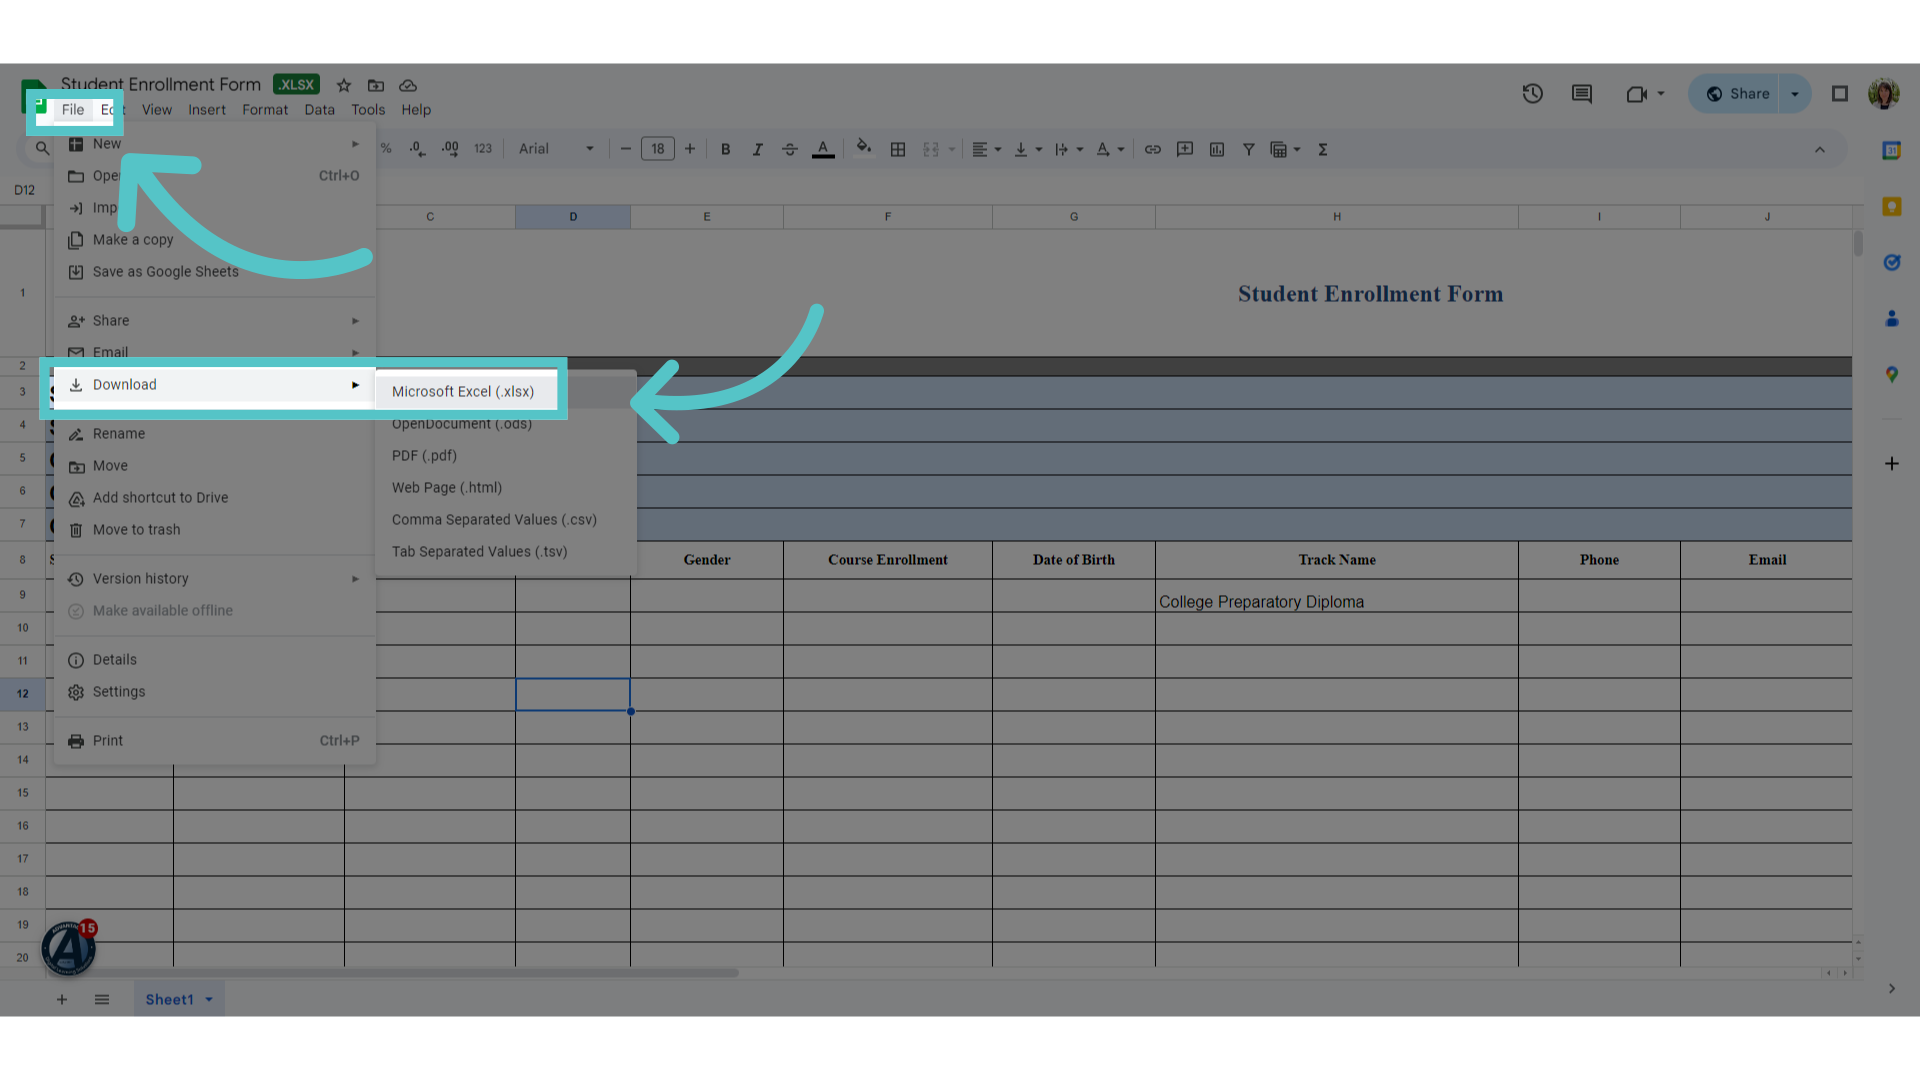This screenshot has height=1080, width=1920.
Task: Click the Share button
Action: pos(1736,94)
